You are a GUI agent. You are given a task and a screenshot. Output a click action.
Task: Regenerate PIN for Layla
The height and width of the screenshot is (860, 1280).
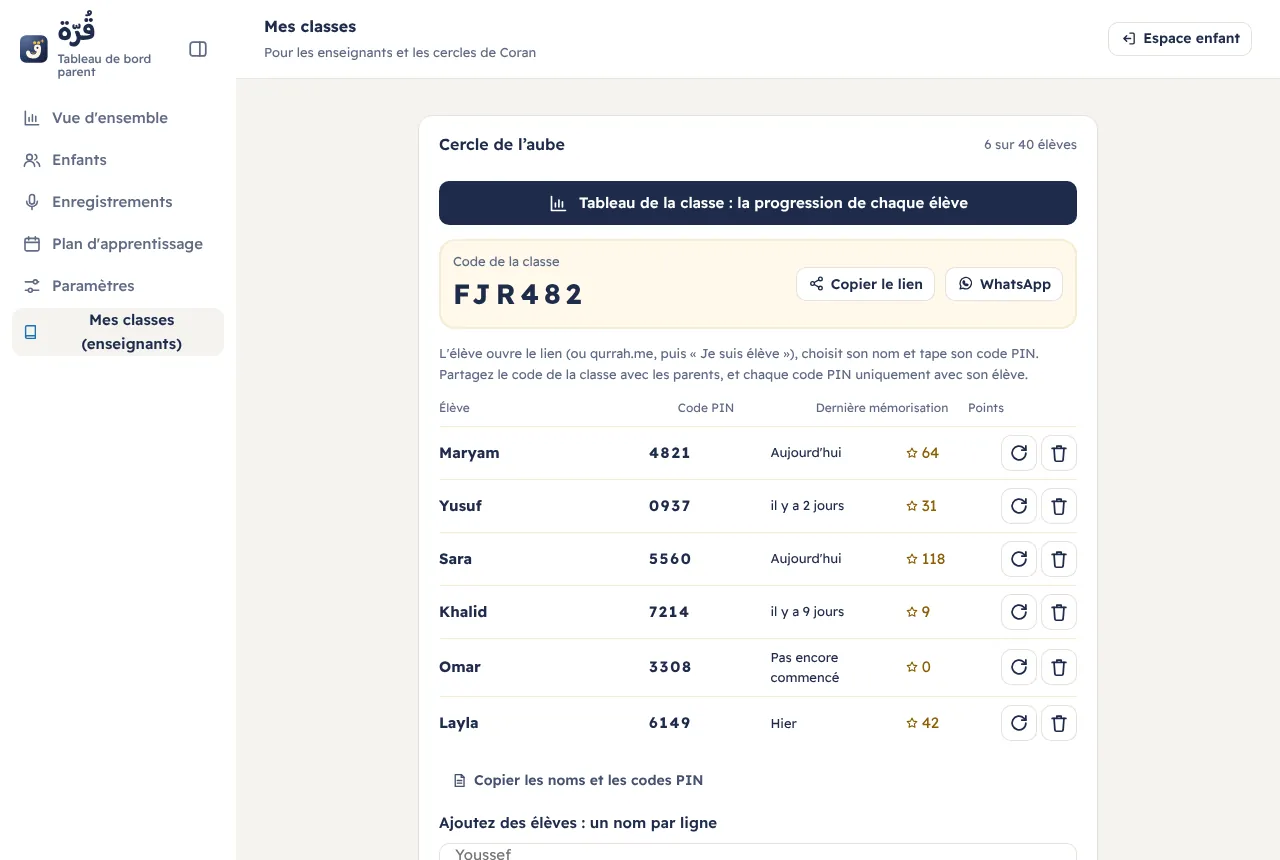1019,723
